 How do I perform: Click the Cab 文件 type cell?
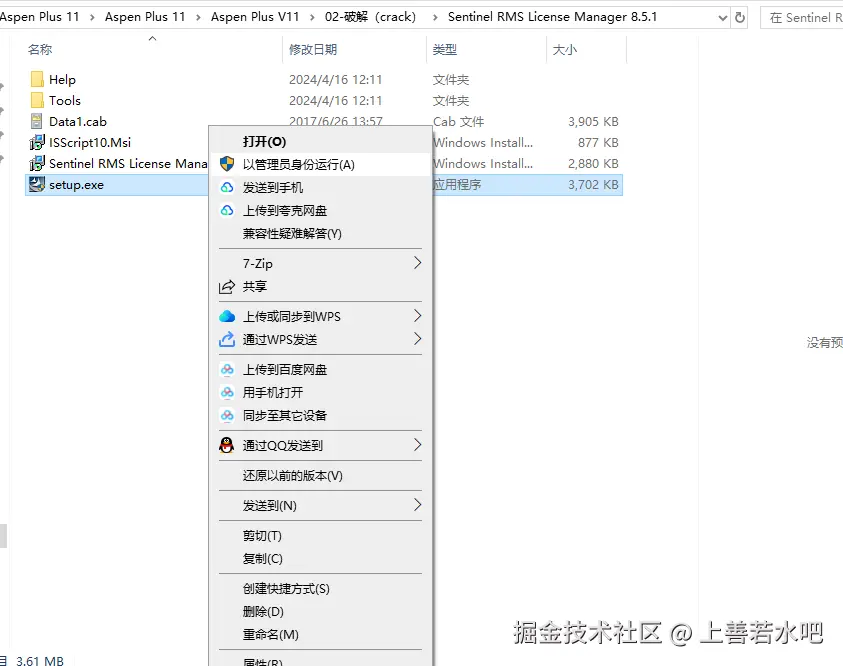459,122
